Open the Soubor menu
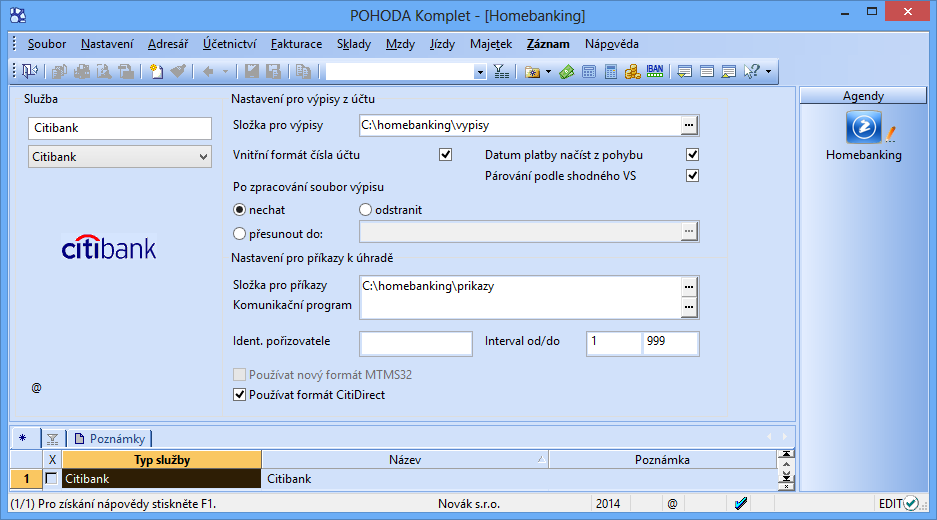 [47, 44]
